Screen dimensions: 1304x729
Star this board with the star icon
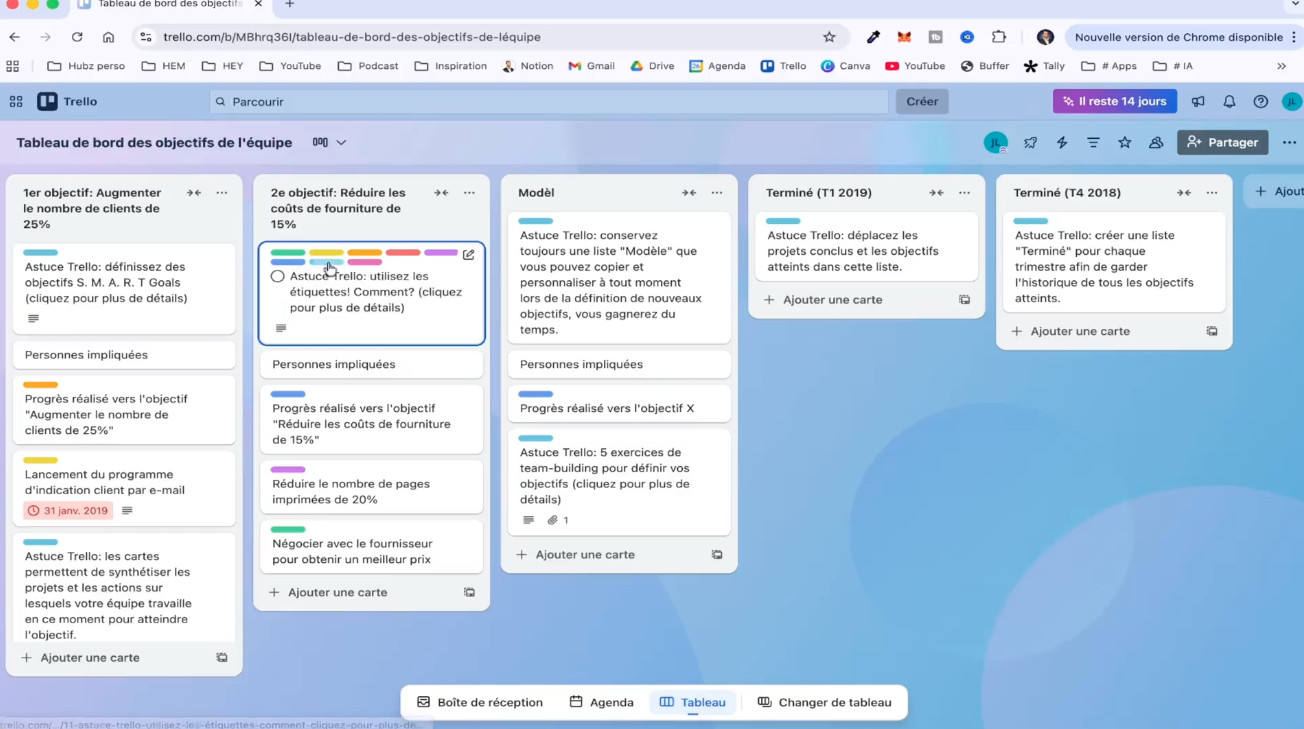1125,143
